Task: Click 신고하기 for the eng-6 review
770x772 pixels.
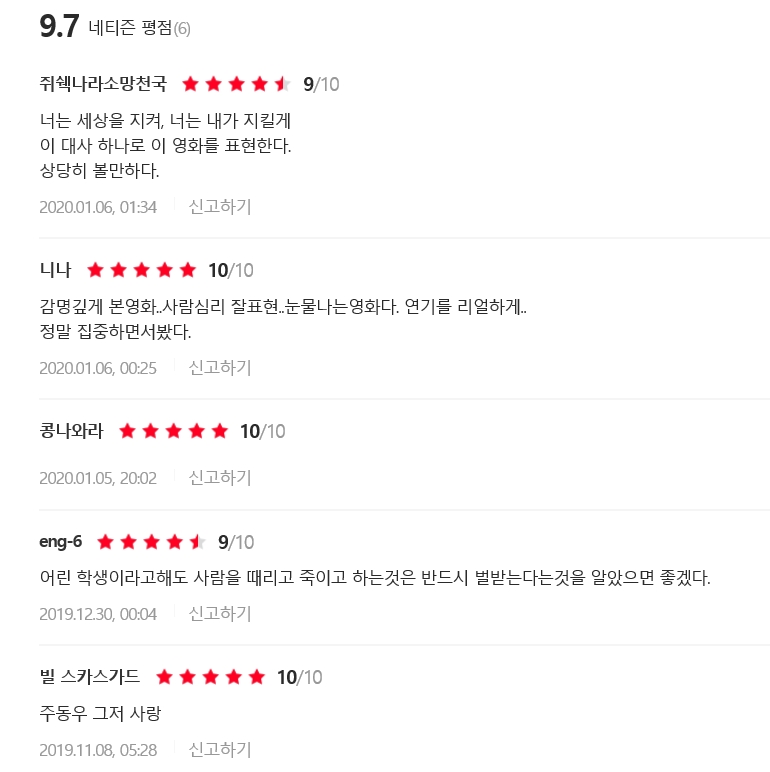Action: pyautogui.click(x=220, y=613)
